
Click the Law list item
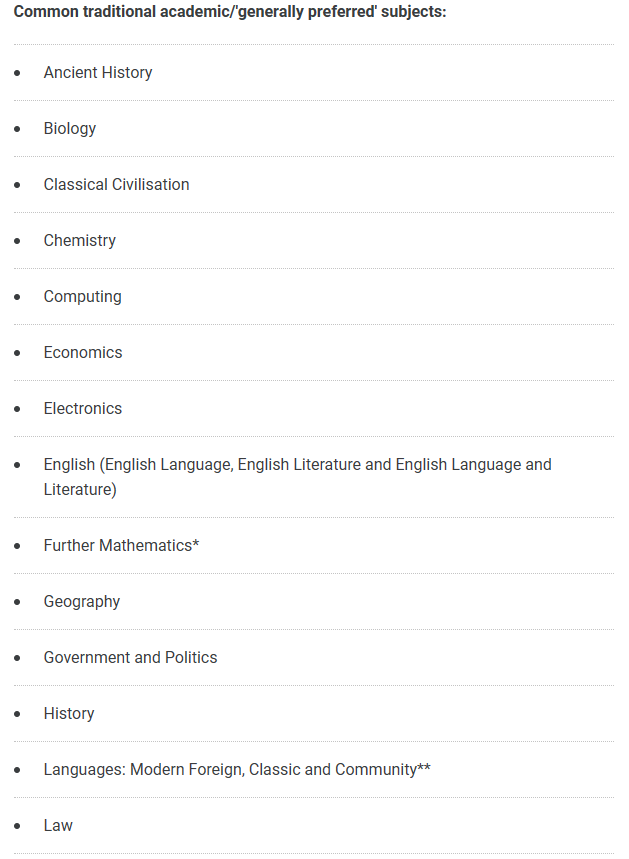point(58,825)
